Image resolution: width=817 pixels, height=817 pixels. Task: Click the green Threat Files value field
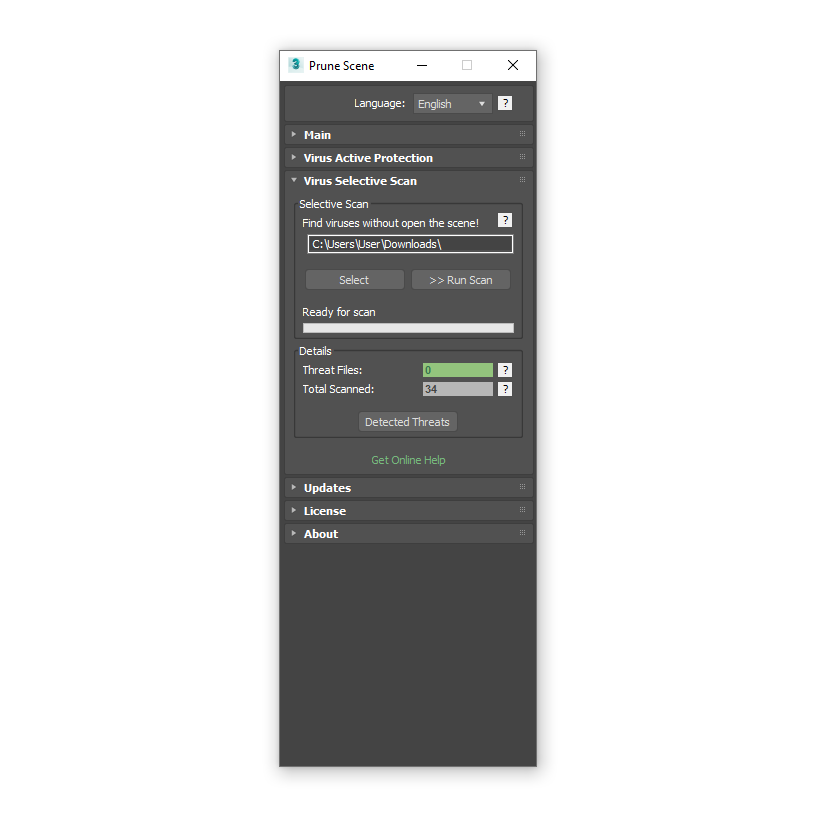[457, 370]
